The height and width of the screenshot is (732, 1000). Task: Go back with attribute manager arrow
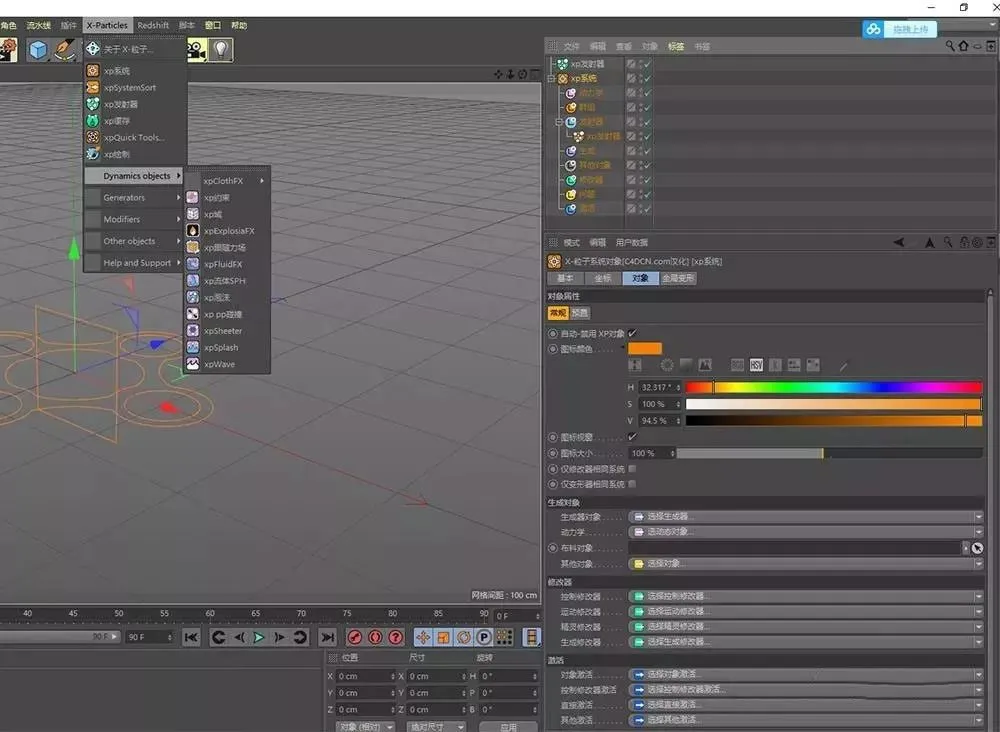(x=899, y=242)
